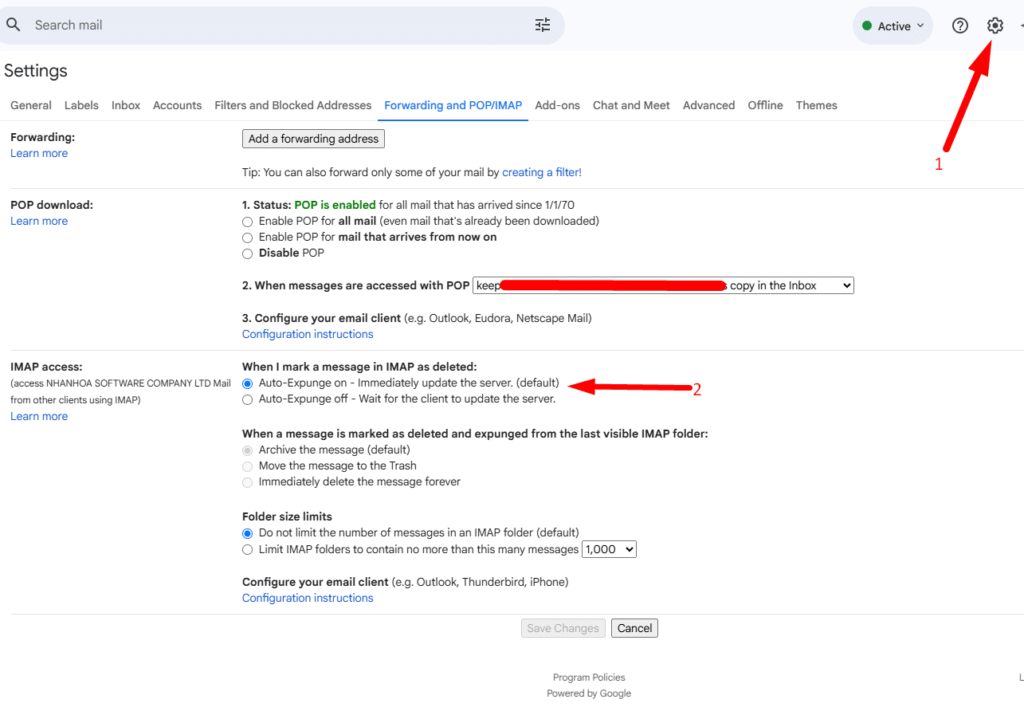Open the 1,000 message limit dropdown
Screen dimensions: 1024x707
pyautogui.click(x=609, y=549)
